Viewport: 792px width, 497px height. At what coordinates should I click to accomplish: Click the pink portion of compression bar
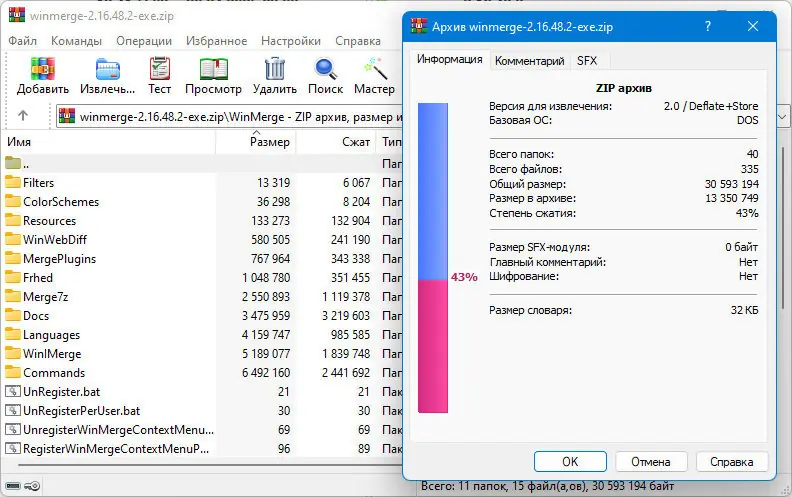[x=433, y=346]
